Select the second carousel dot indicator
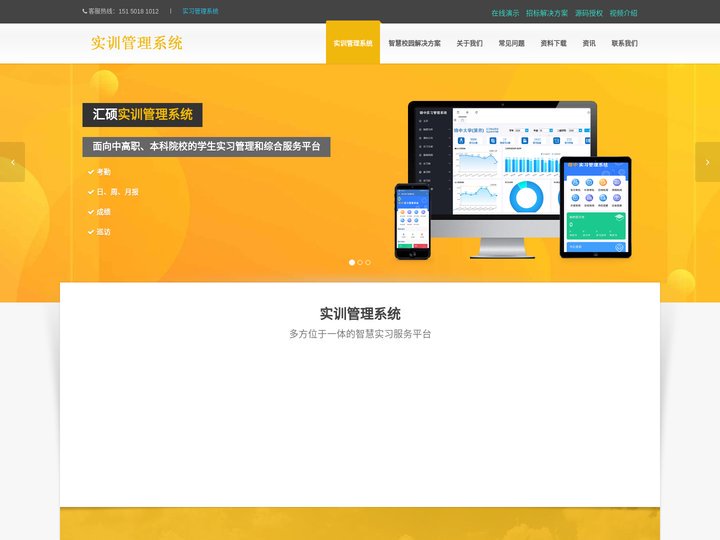 click(x=360, y=262)
